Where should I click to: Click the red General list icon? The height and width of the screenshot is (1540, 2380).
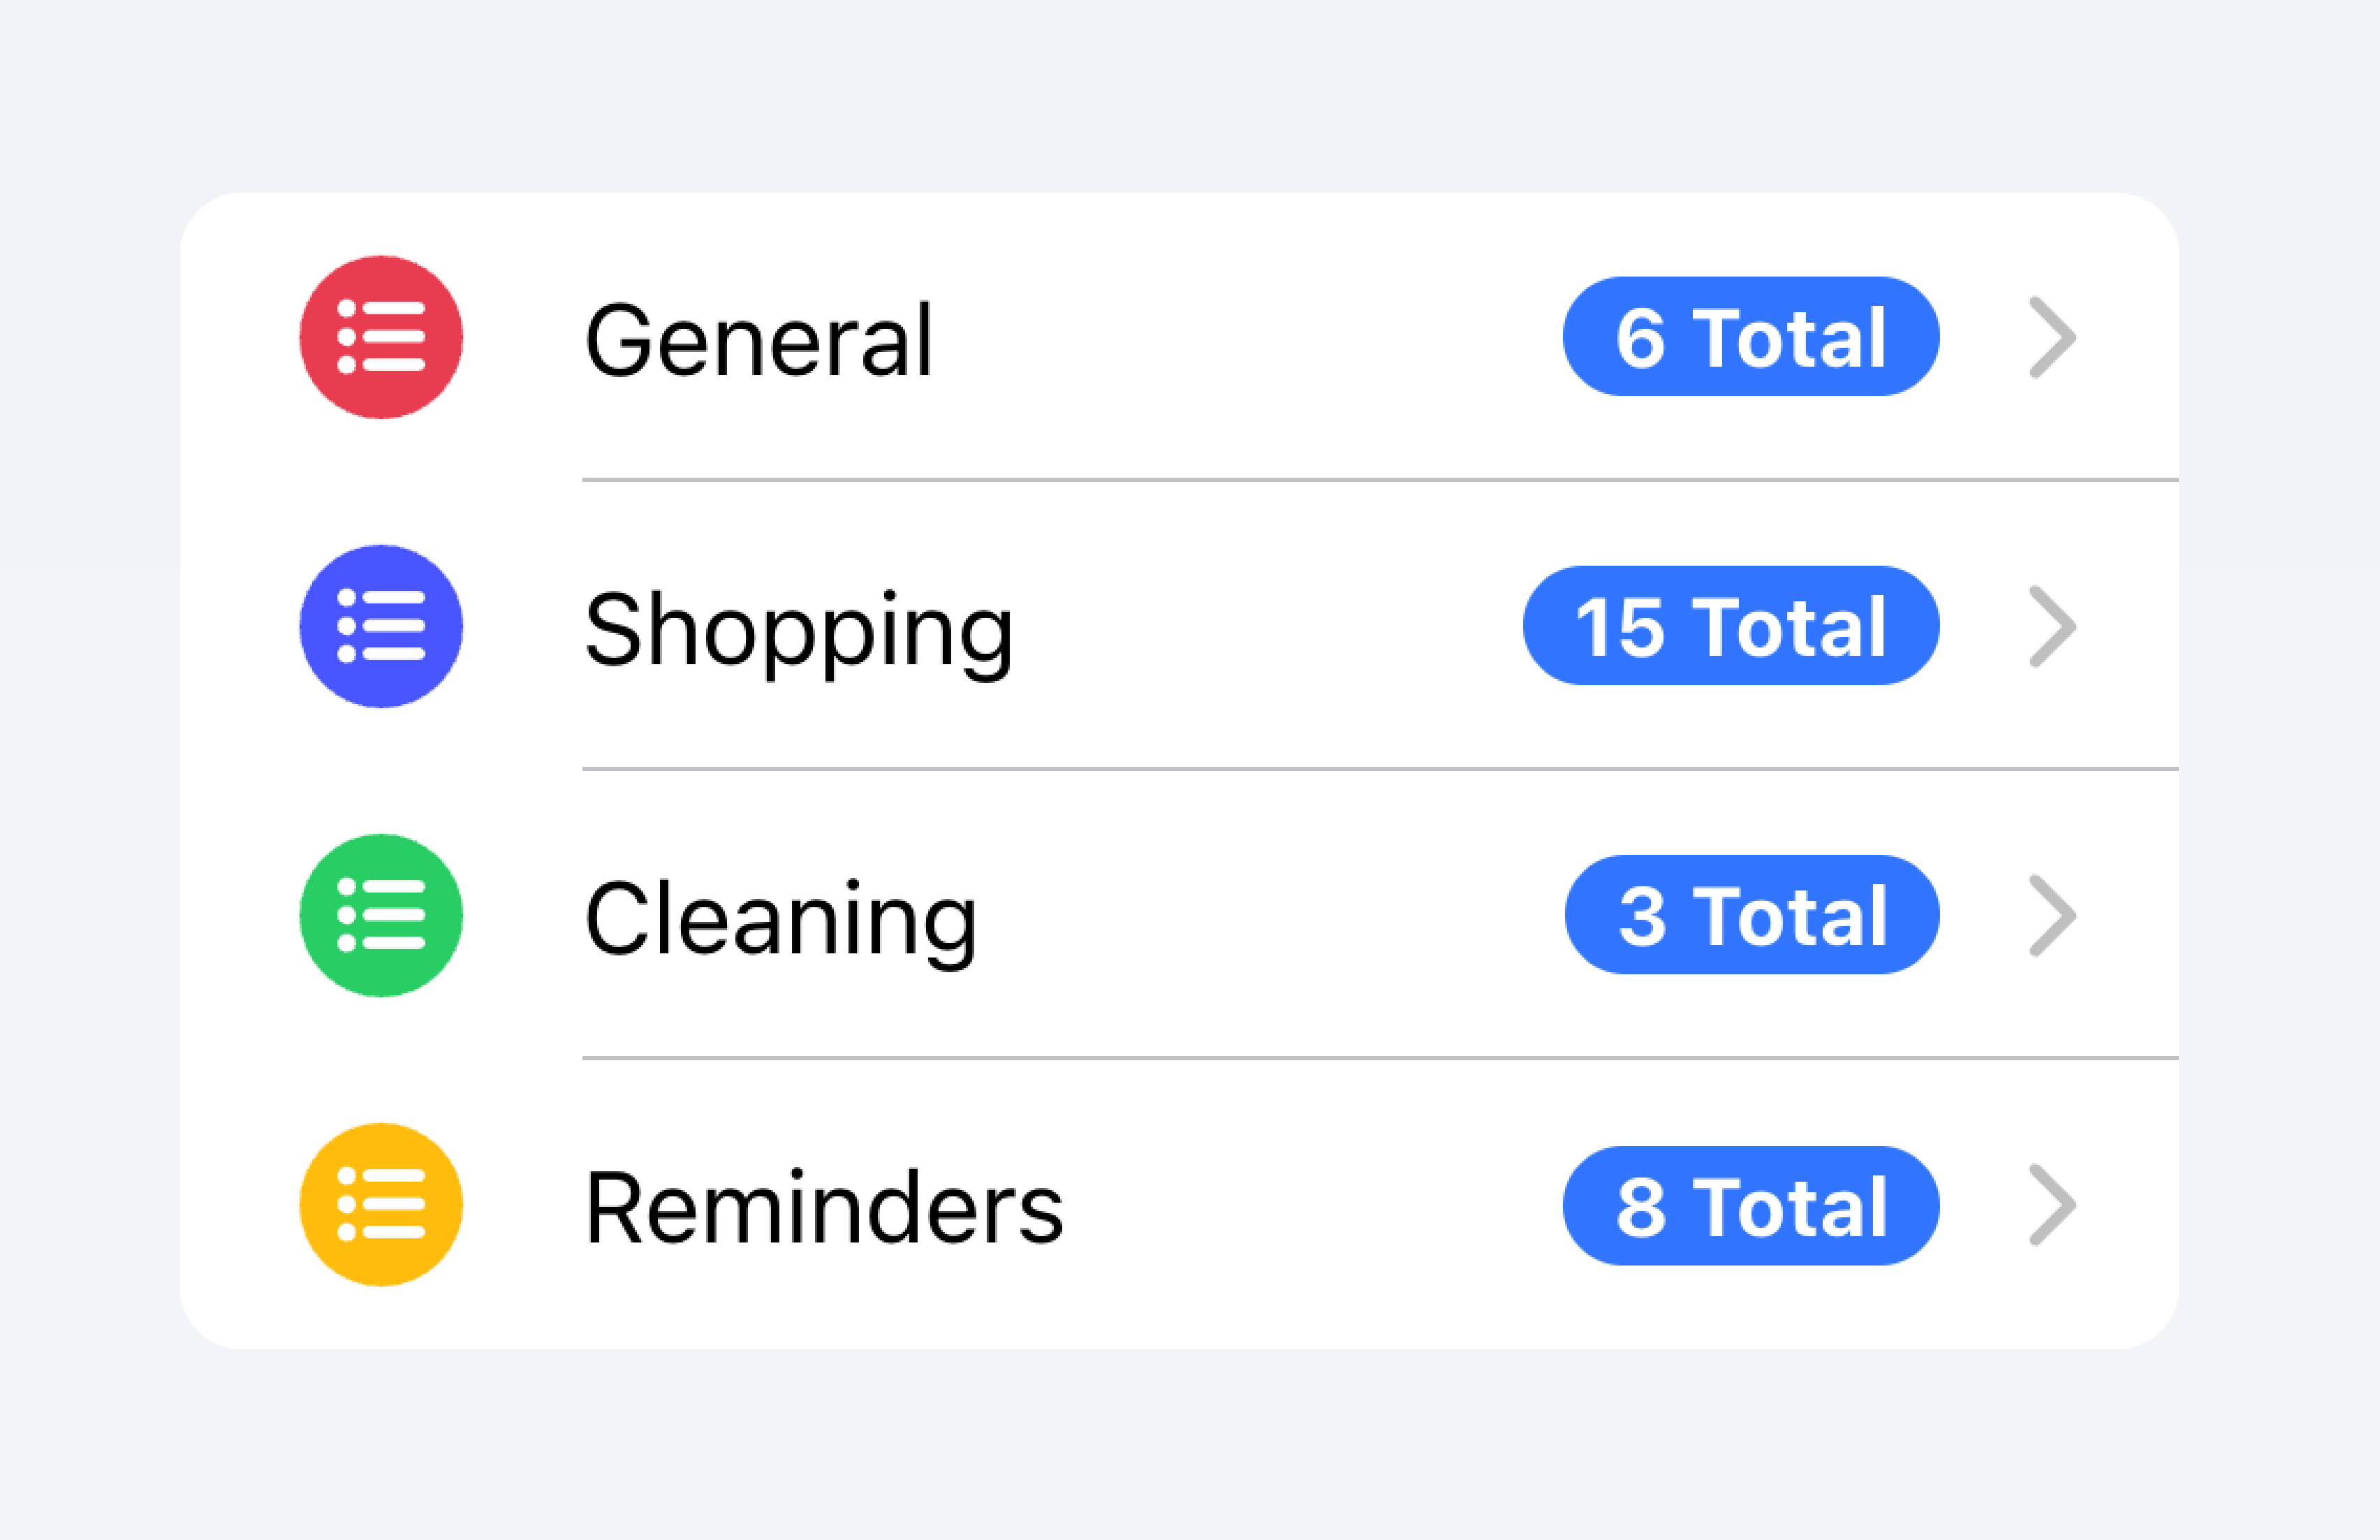point(382,338)
